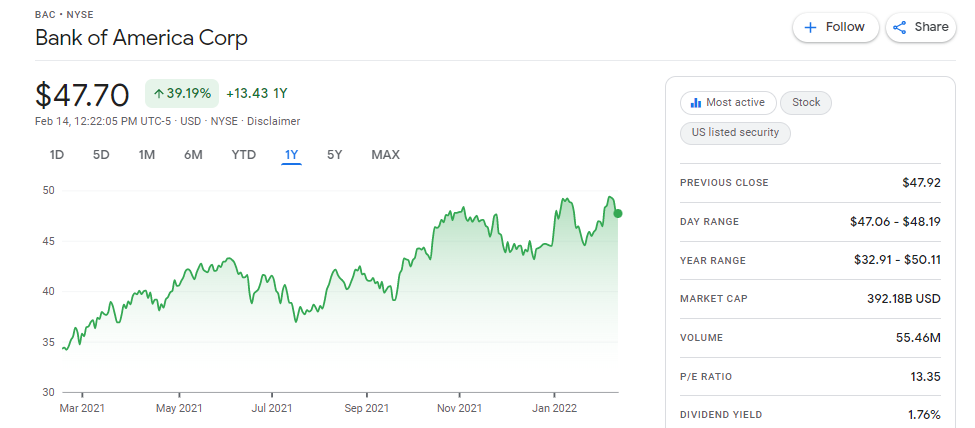Screen dimensions: 975x428
Task: Click the VOLUME label
Action: coord(701,338)
